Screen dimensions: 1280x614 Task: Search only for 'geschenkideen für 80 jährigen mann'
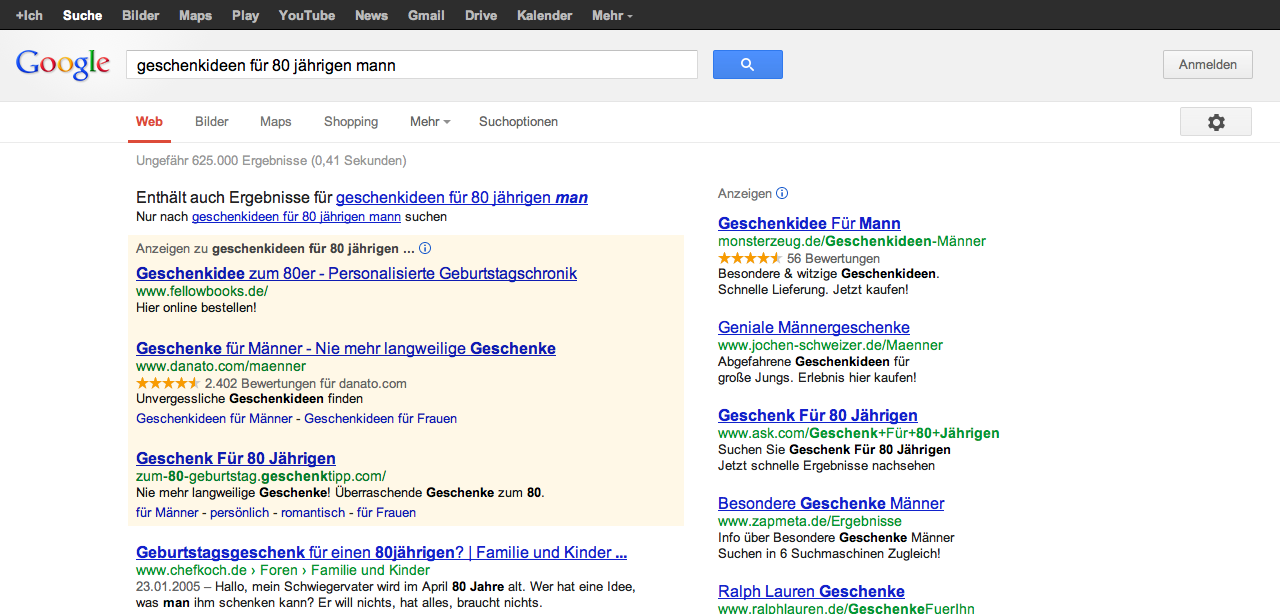coord(296,216)
